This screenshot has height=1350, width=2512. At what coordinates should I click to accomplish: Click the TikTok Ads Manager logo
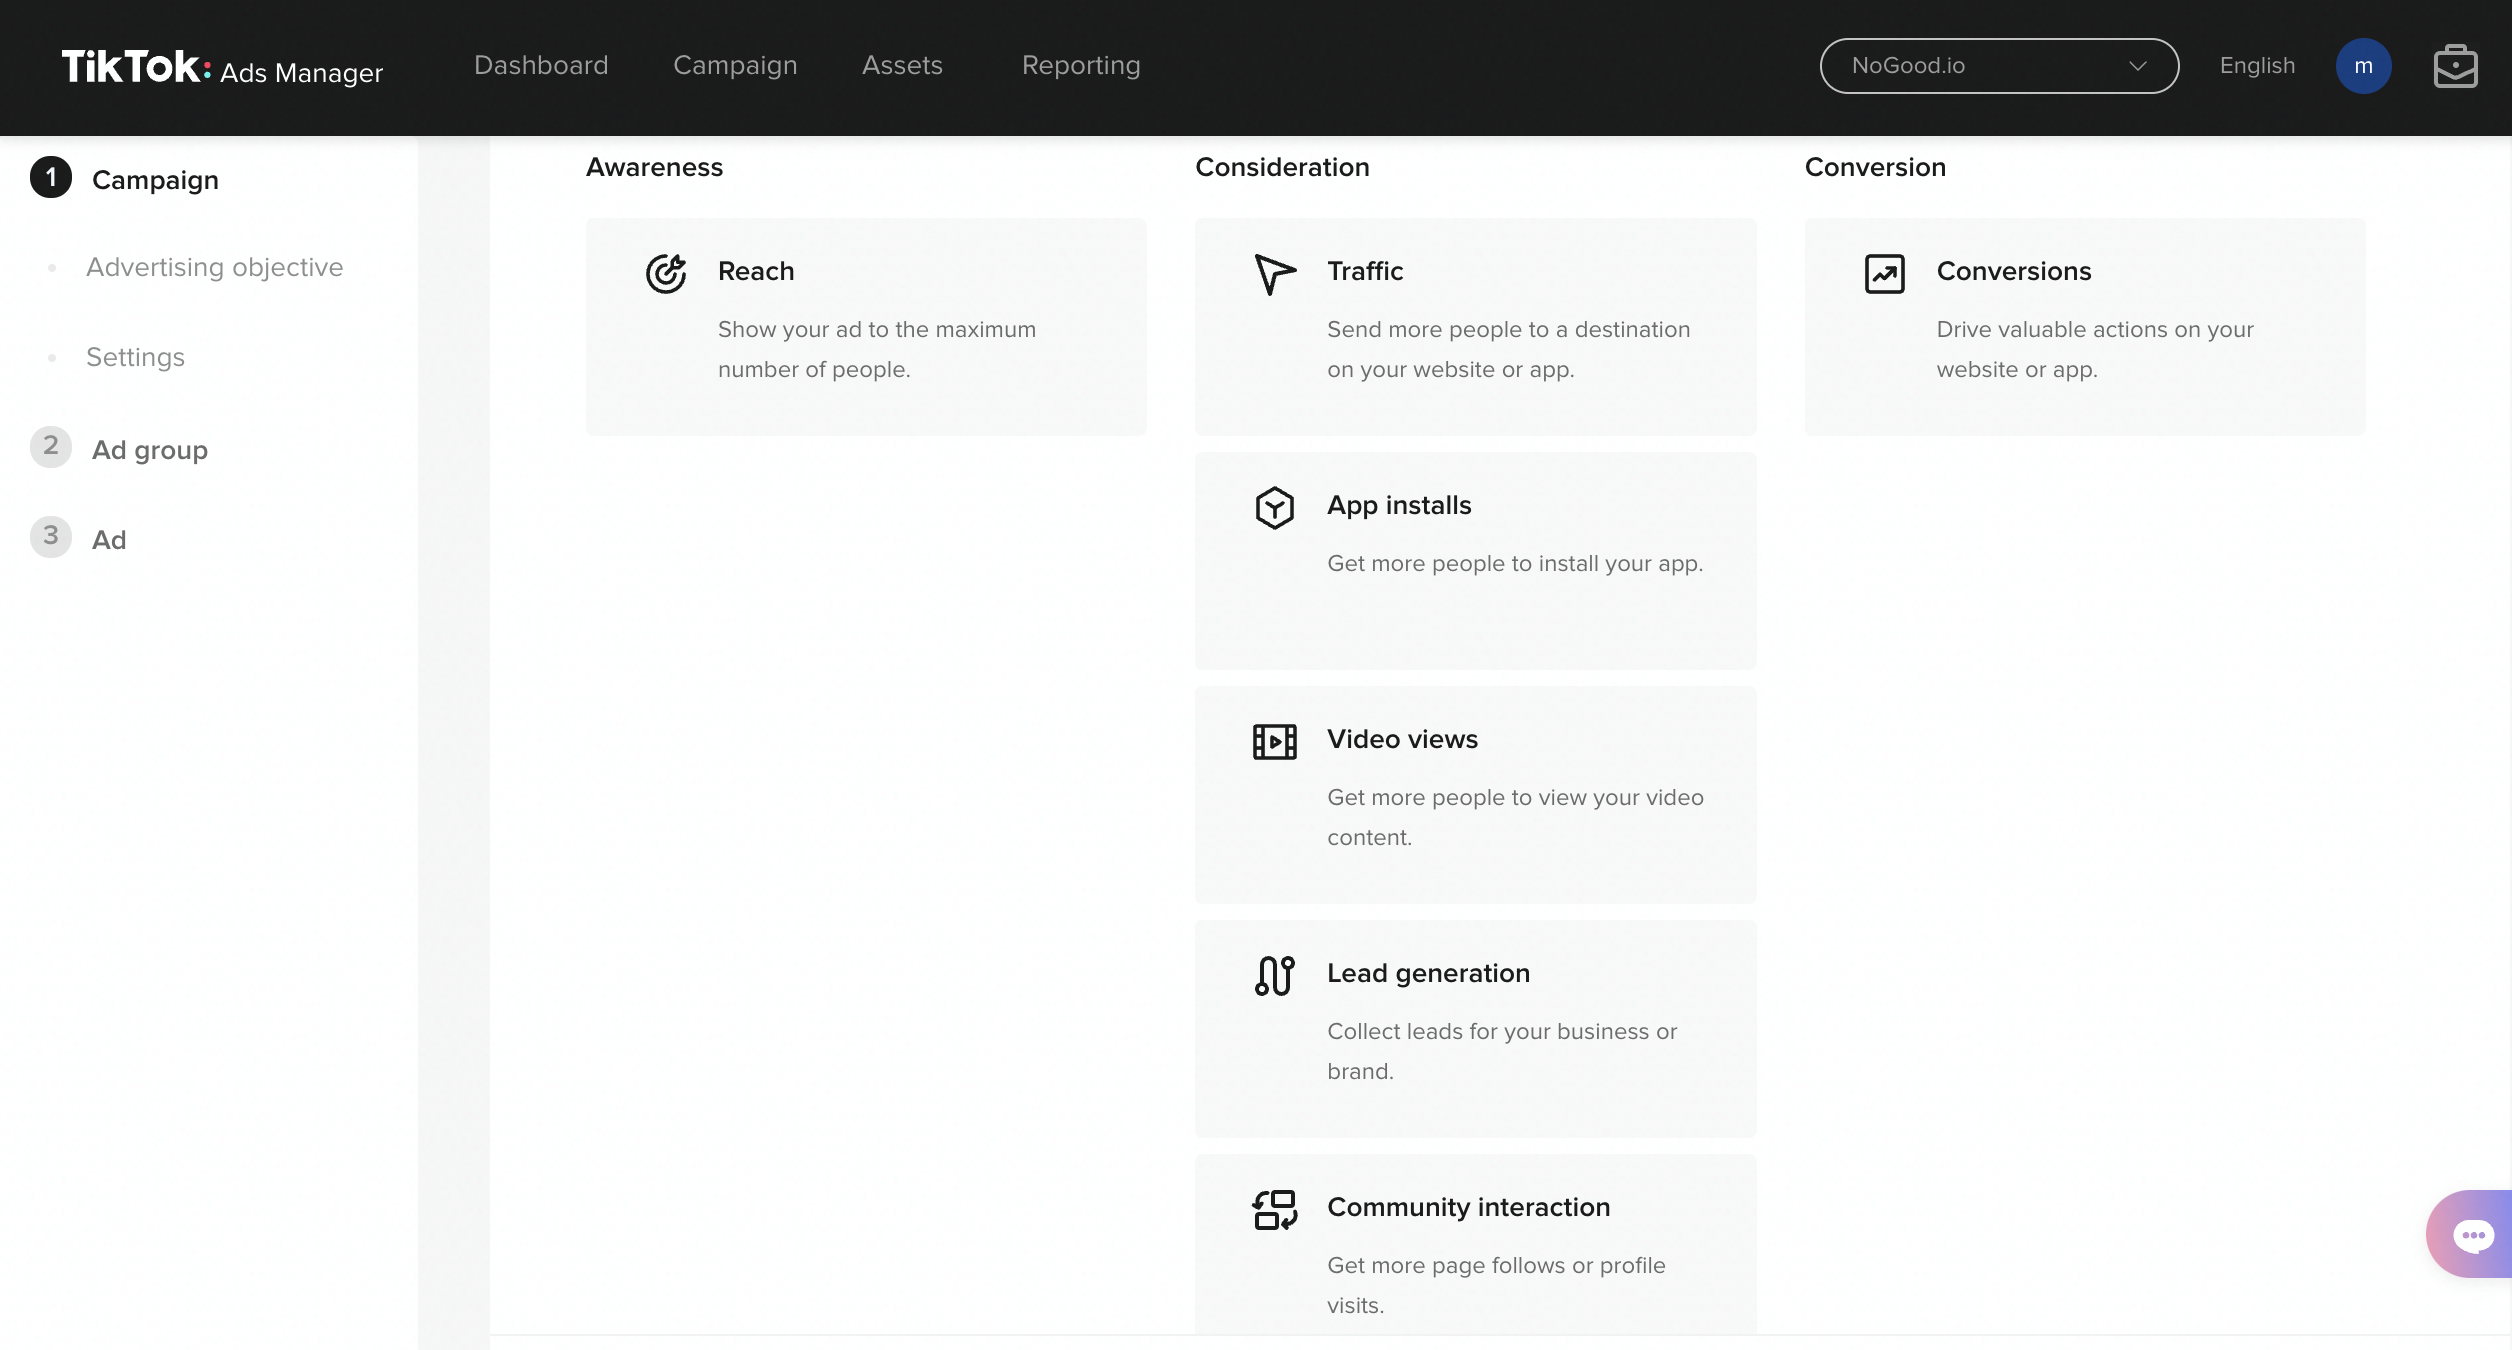coord(222,67)
